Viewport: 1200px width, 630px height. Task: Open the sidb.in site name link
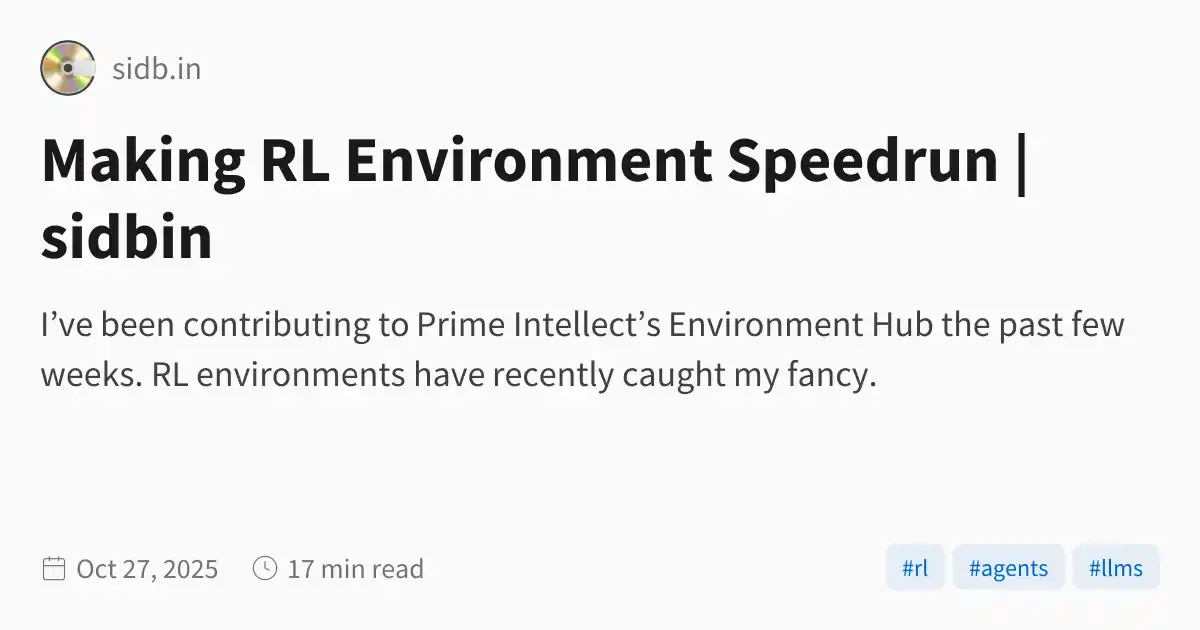click(156, 69)
